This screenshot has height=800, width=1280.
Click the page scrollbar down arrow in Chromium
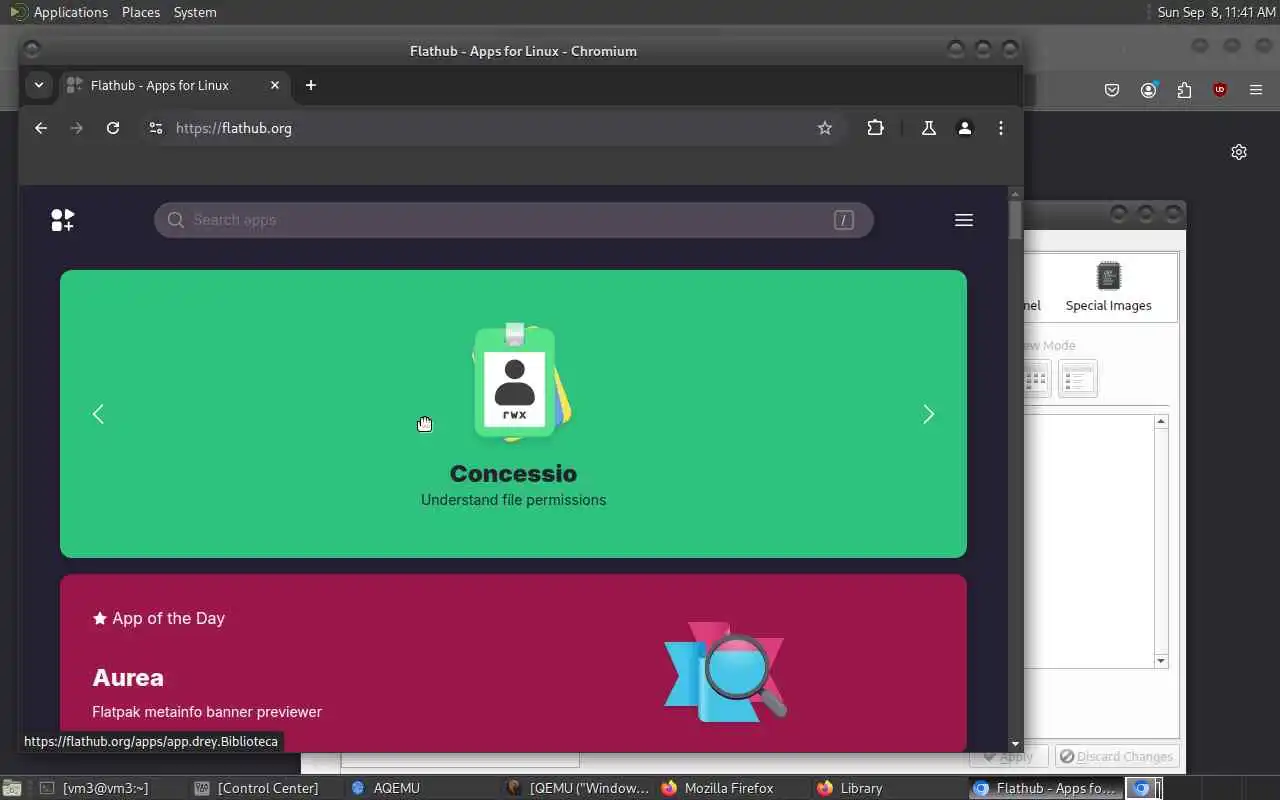[x=1015, y=744]
